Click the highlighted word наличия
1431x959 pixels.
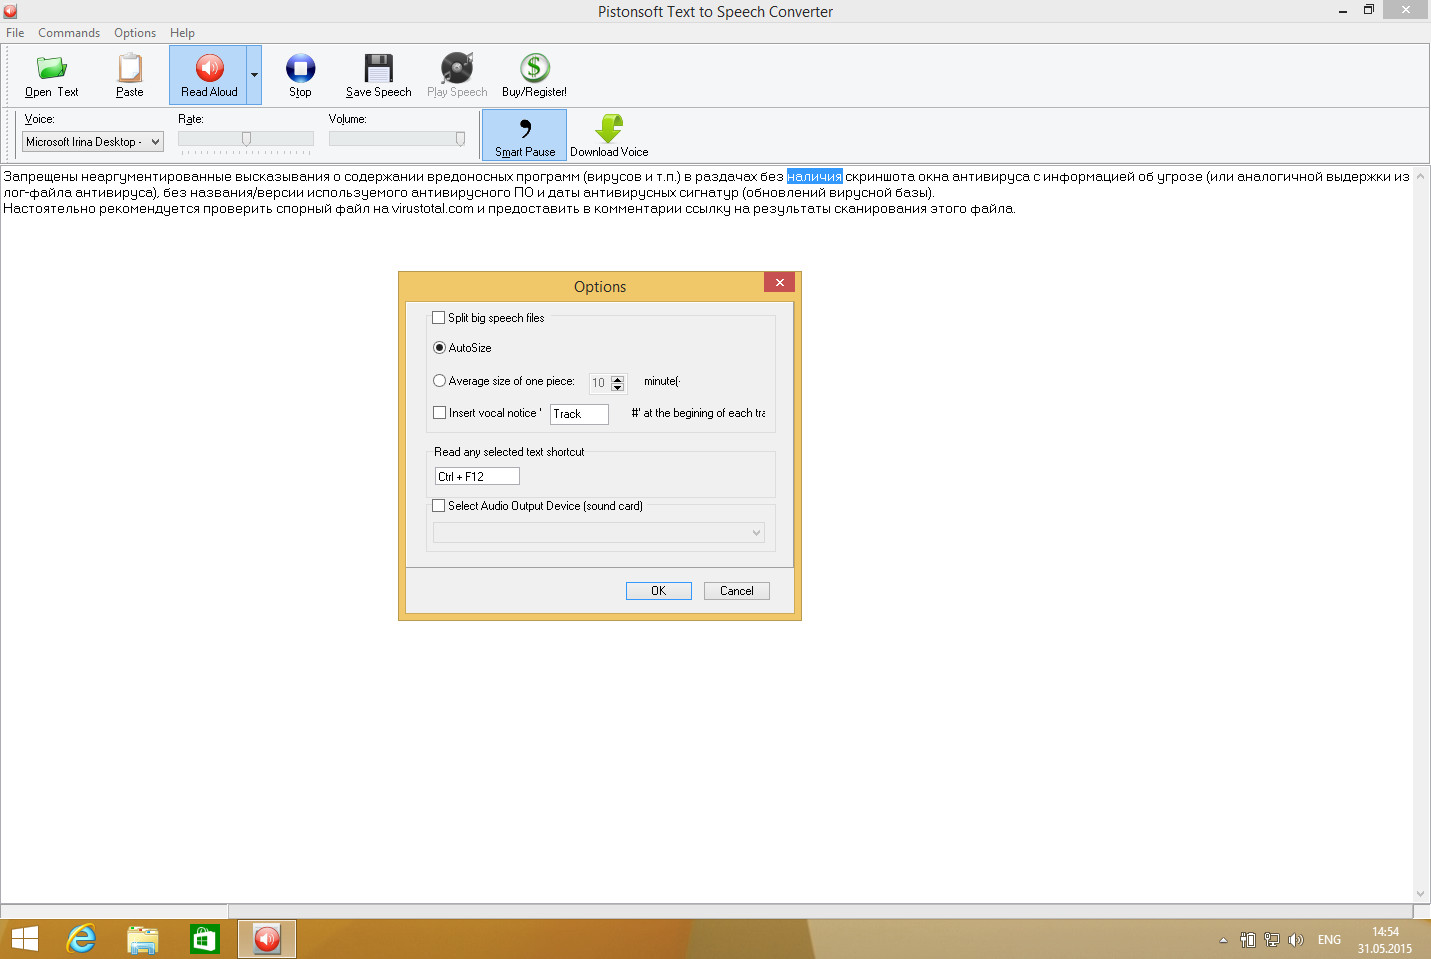[x=815, y=177]
